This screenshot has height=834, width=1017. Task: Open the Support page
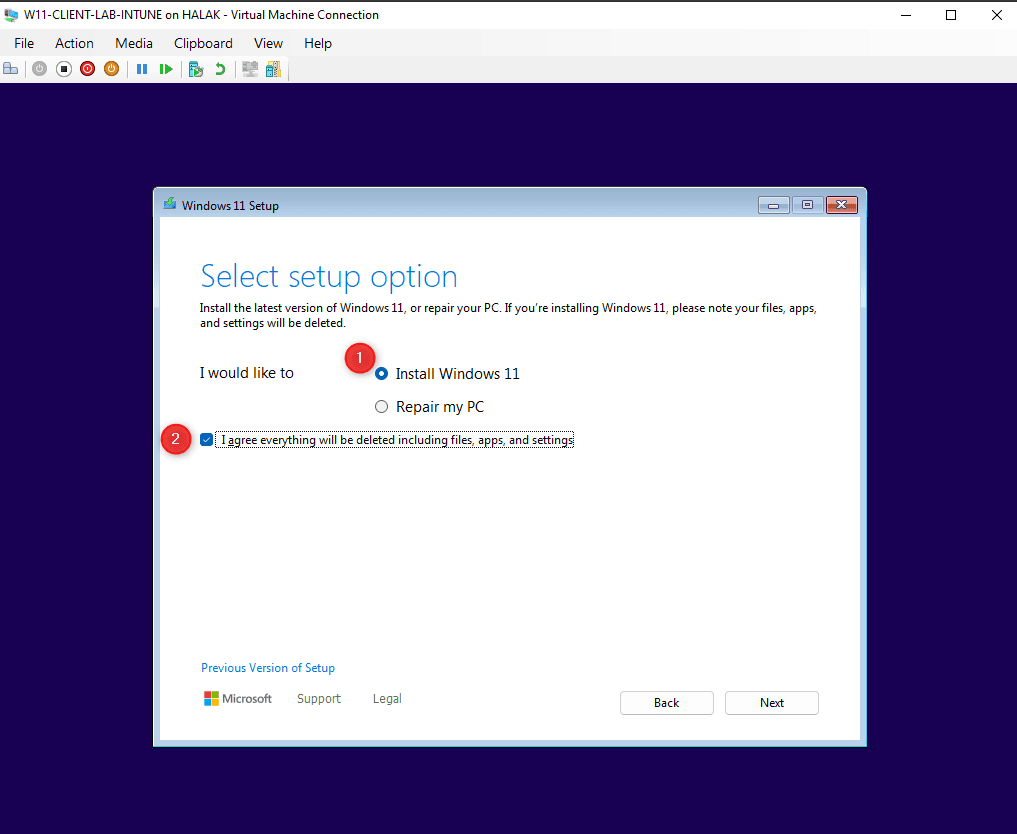318,698
